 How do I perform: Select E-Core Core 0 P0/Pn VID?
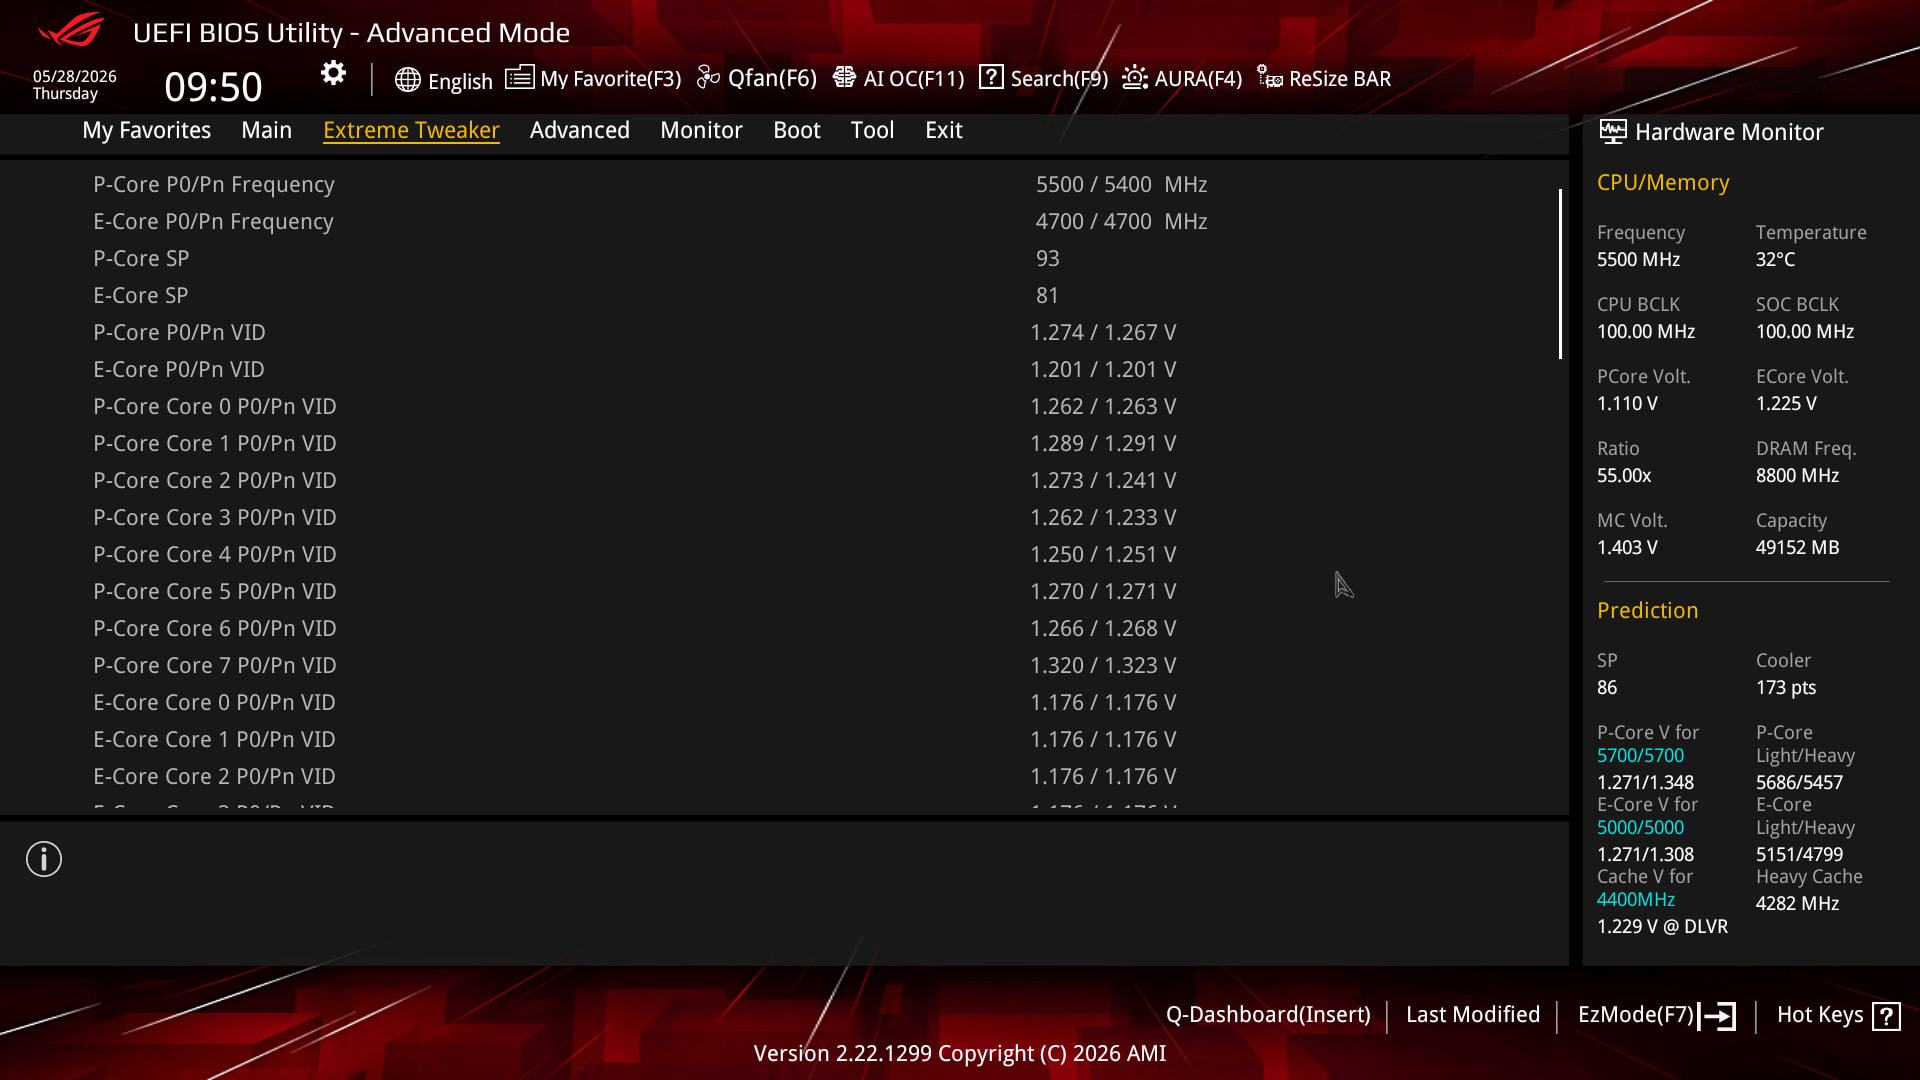coord(780,703)
